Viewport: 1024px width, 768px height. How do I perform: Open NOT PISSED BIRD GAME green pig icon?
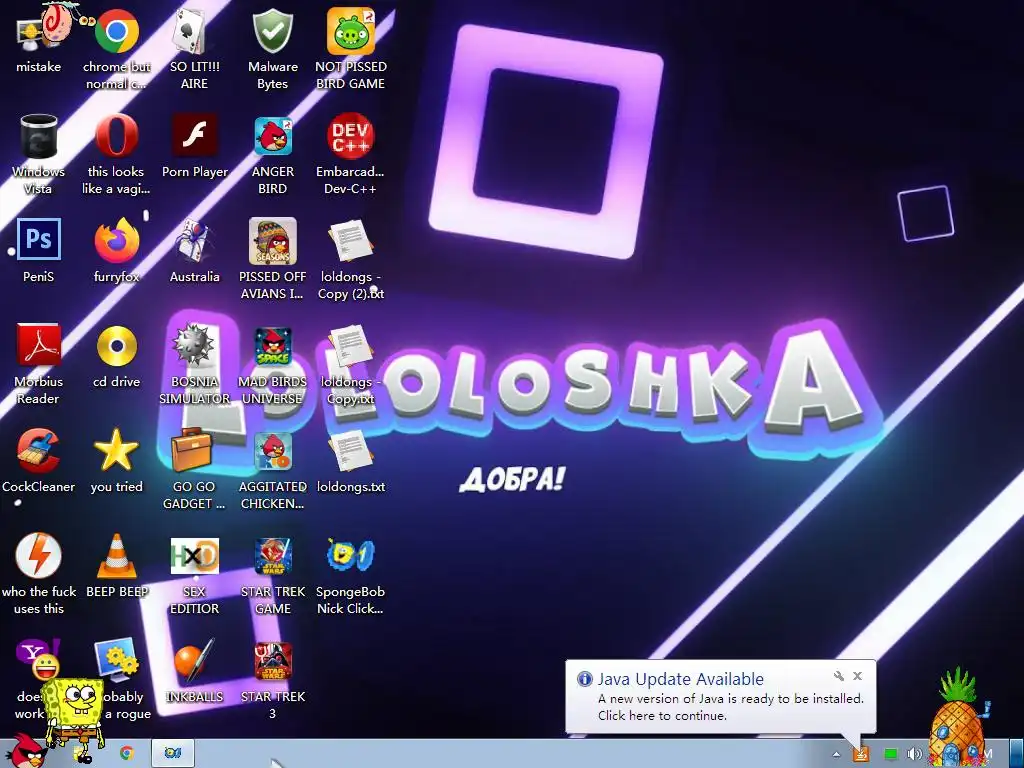click(351, 31)
